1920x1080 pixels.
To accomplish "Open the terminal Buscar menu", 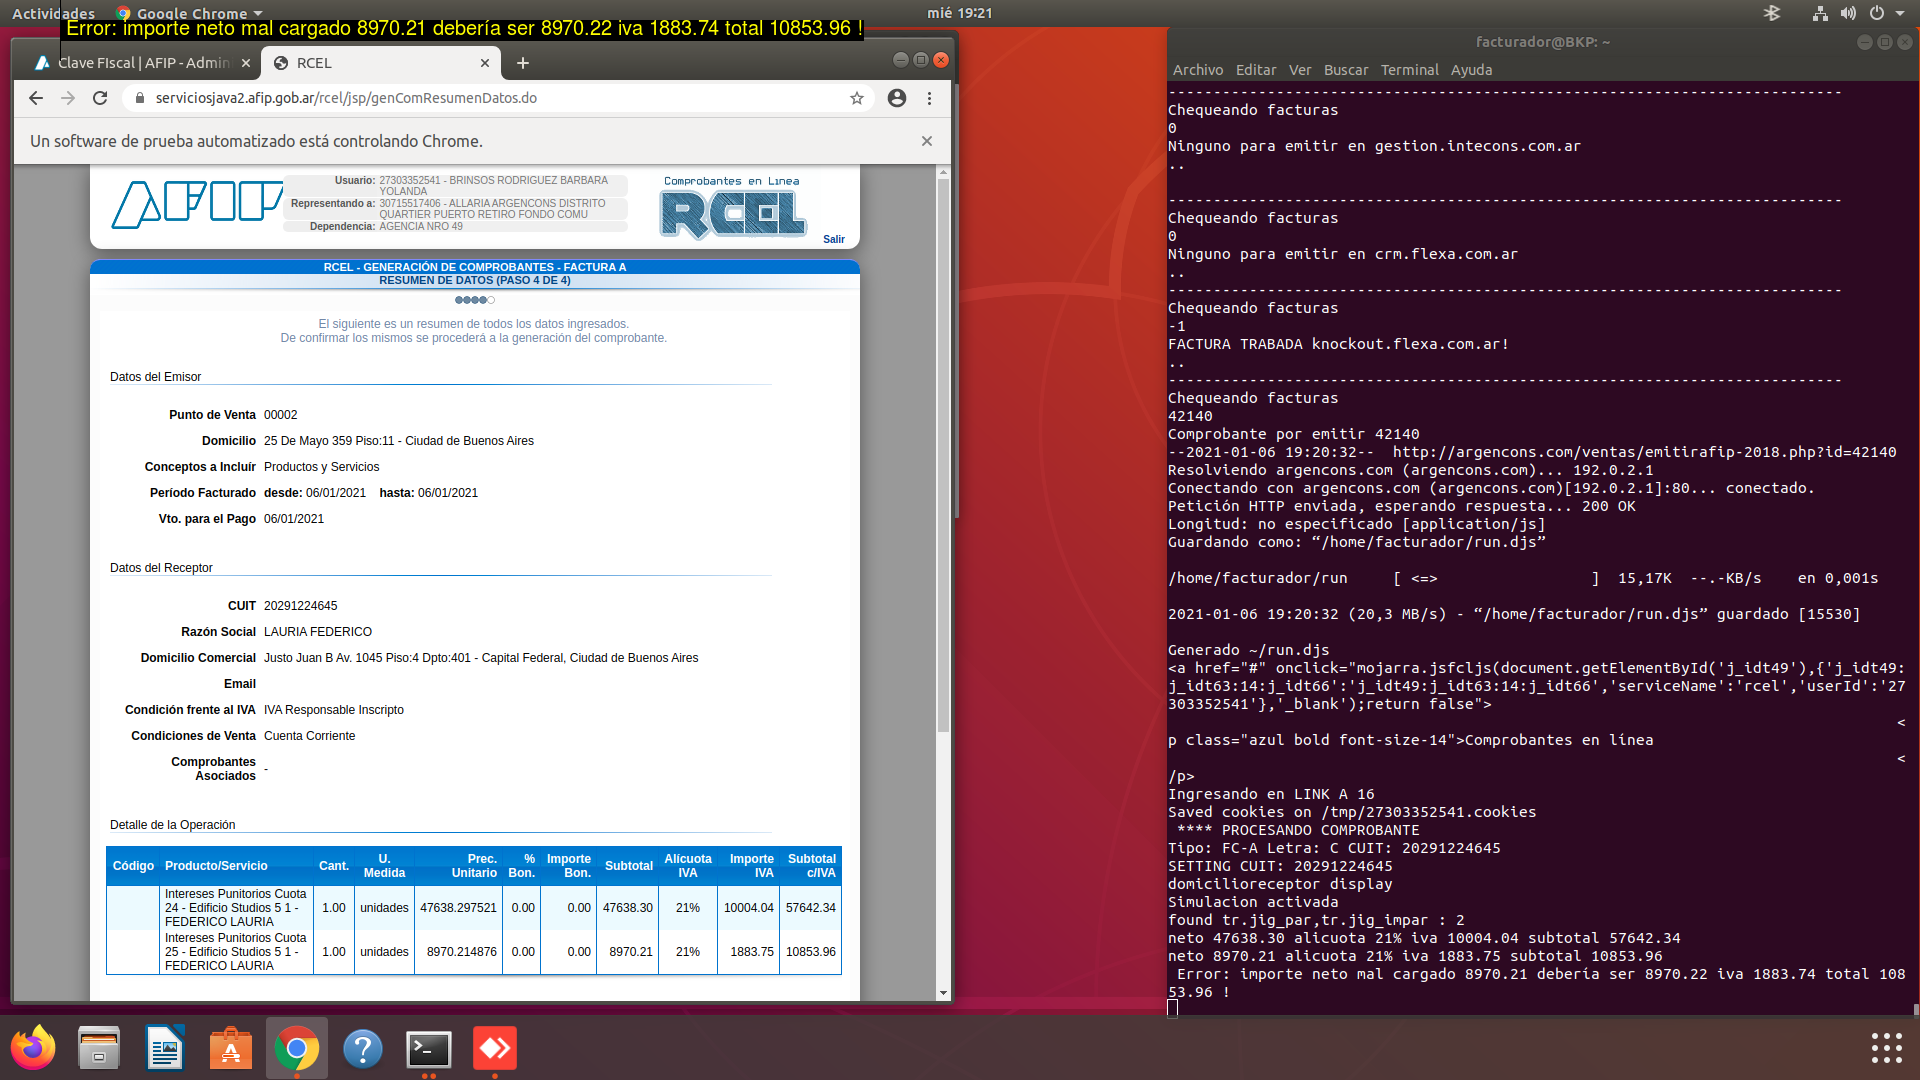I will [1346, 70].
